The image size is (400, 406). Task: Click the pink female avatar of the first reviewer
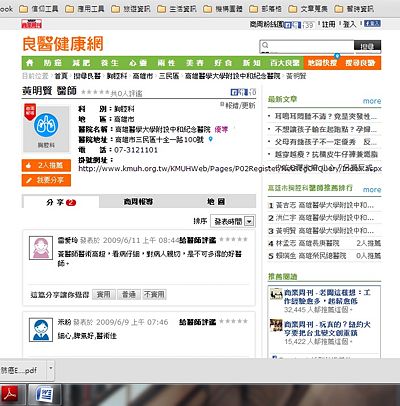tap(41, 248)
